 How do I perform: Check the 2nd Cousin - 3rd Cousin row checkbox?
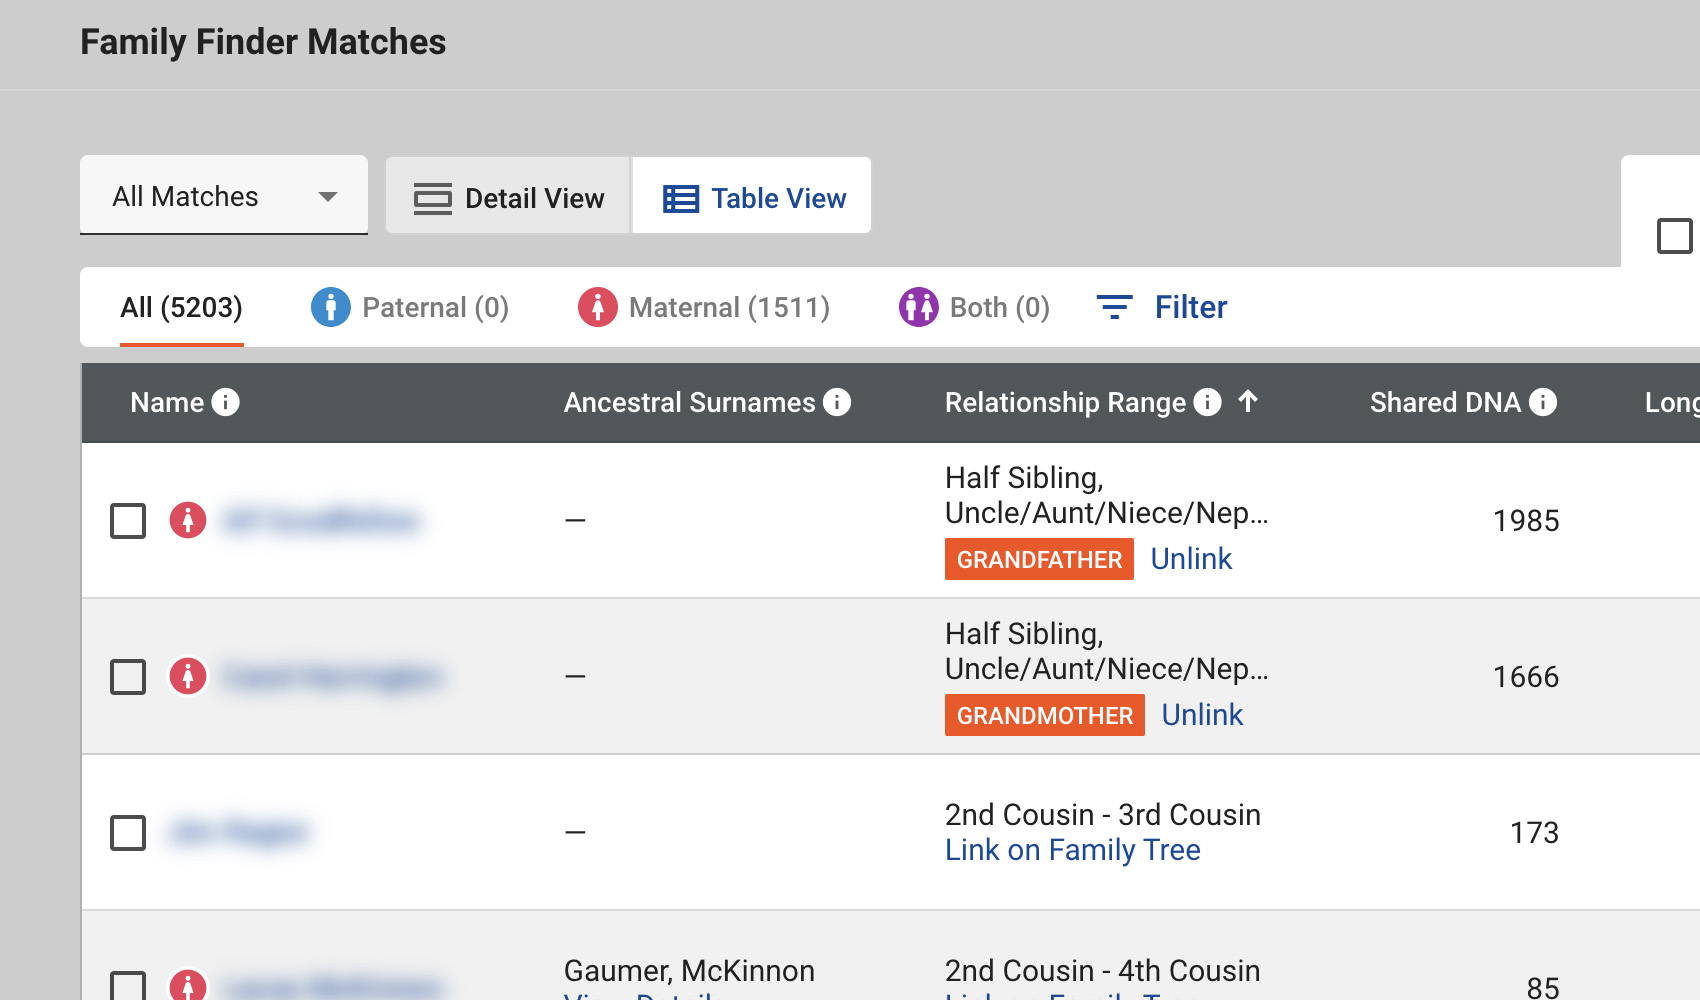[x=128, y=833]
